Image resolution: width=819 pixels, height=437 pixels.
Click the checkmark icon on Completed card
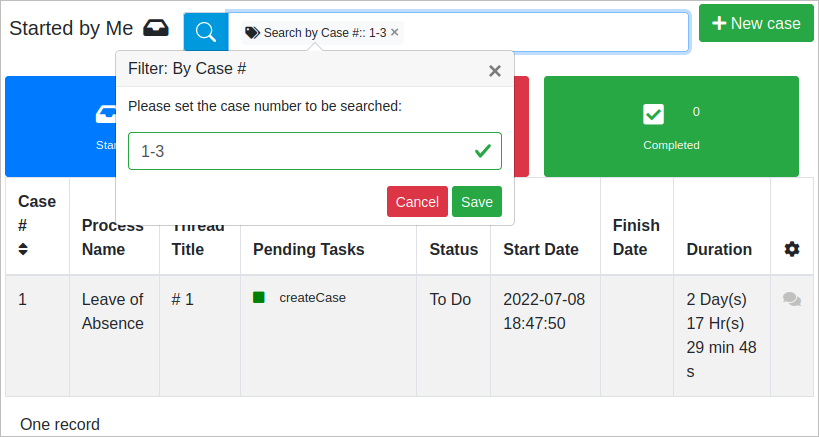pos(654,114)
